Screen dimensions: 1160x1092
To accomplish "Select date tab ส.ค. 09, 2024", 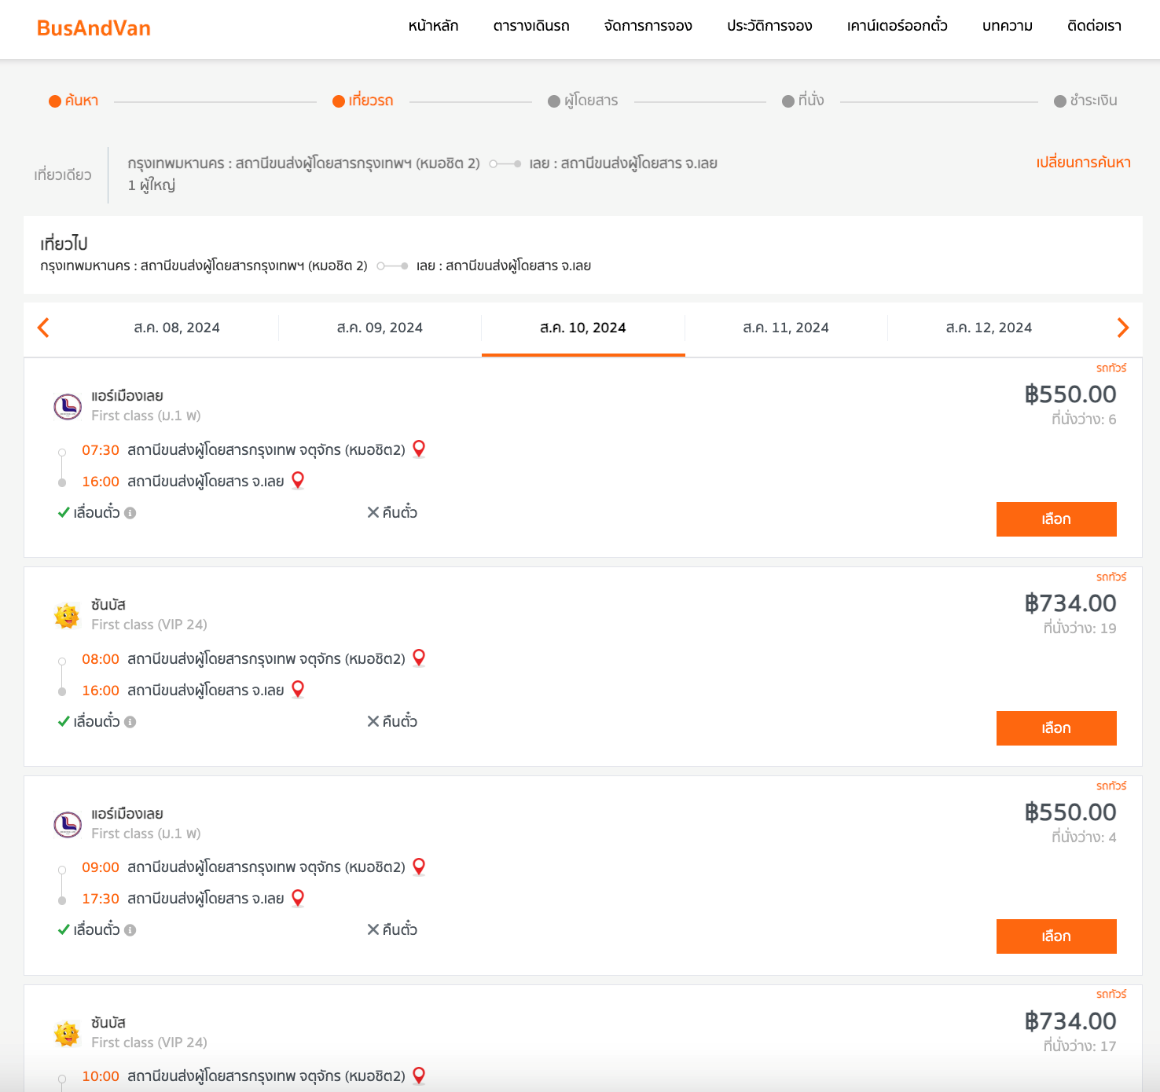I will pos(380,328).
